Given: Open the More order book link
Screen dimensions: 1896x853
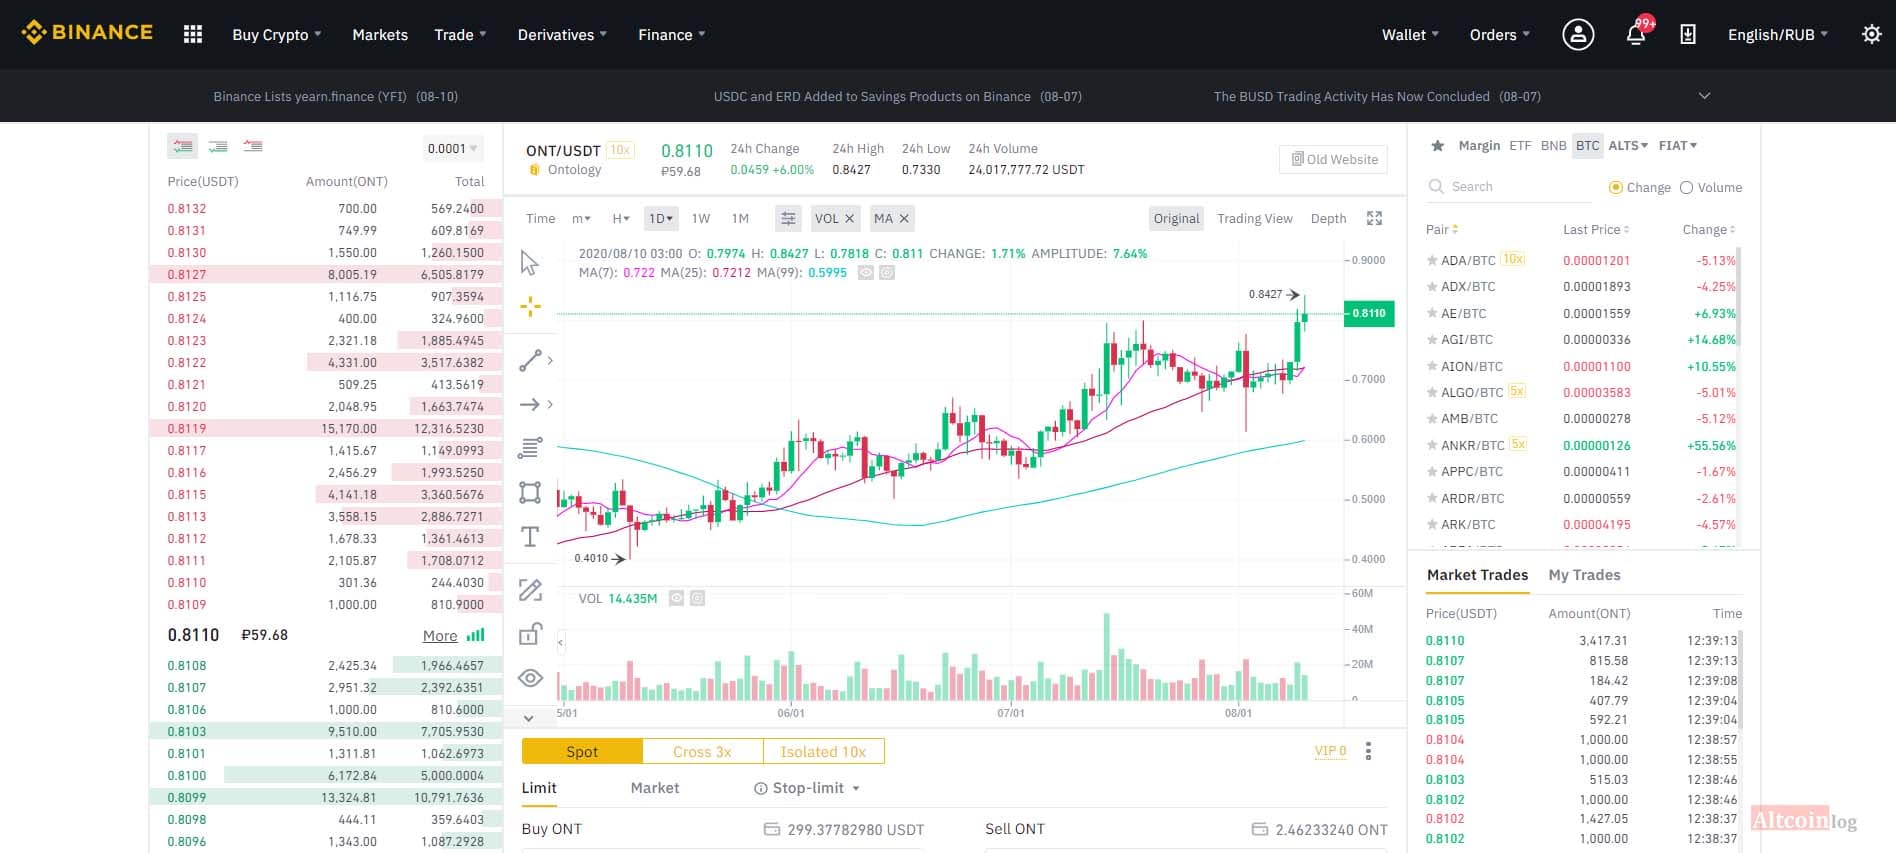Looking at the screenshot, I should tap(440, 635).
